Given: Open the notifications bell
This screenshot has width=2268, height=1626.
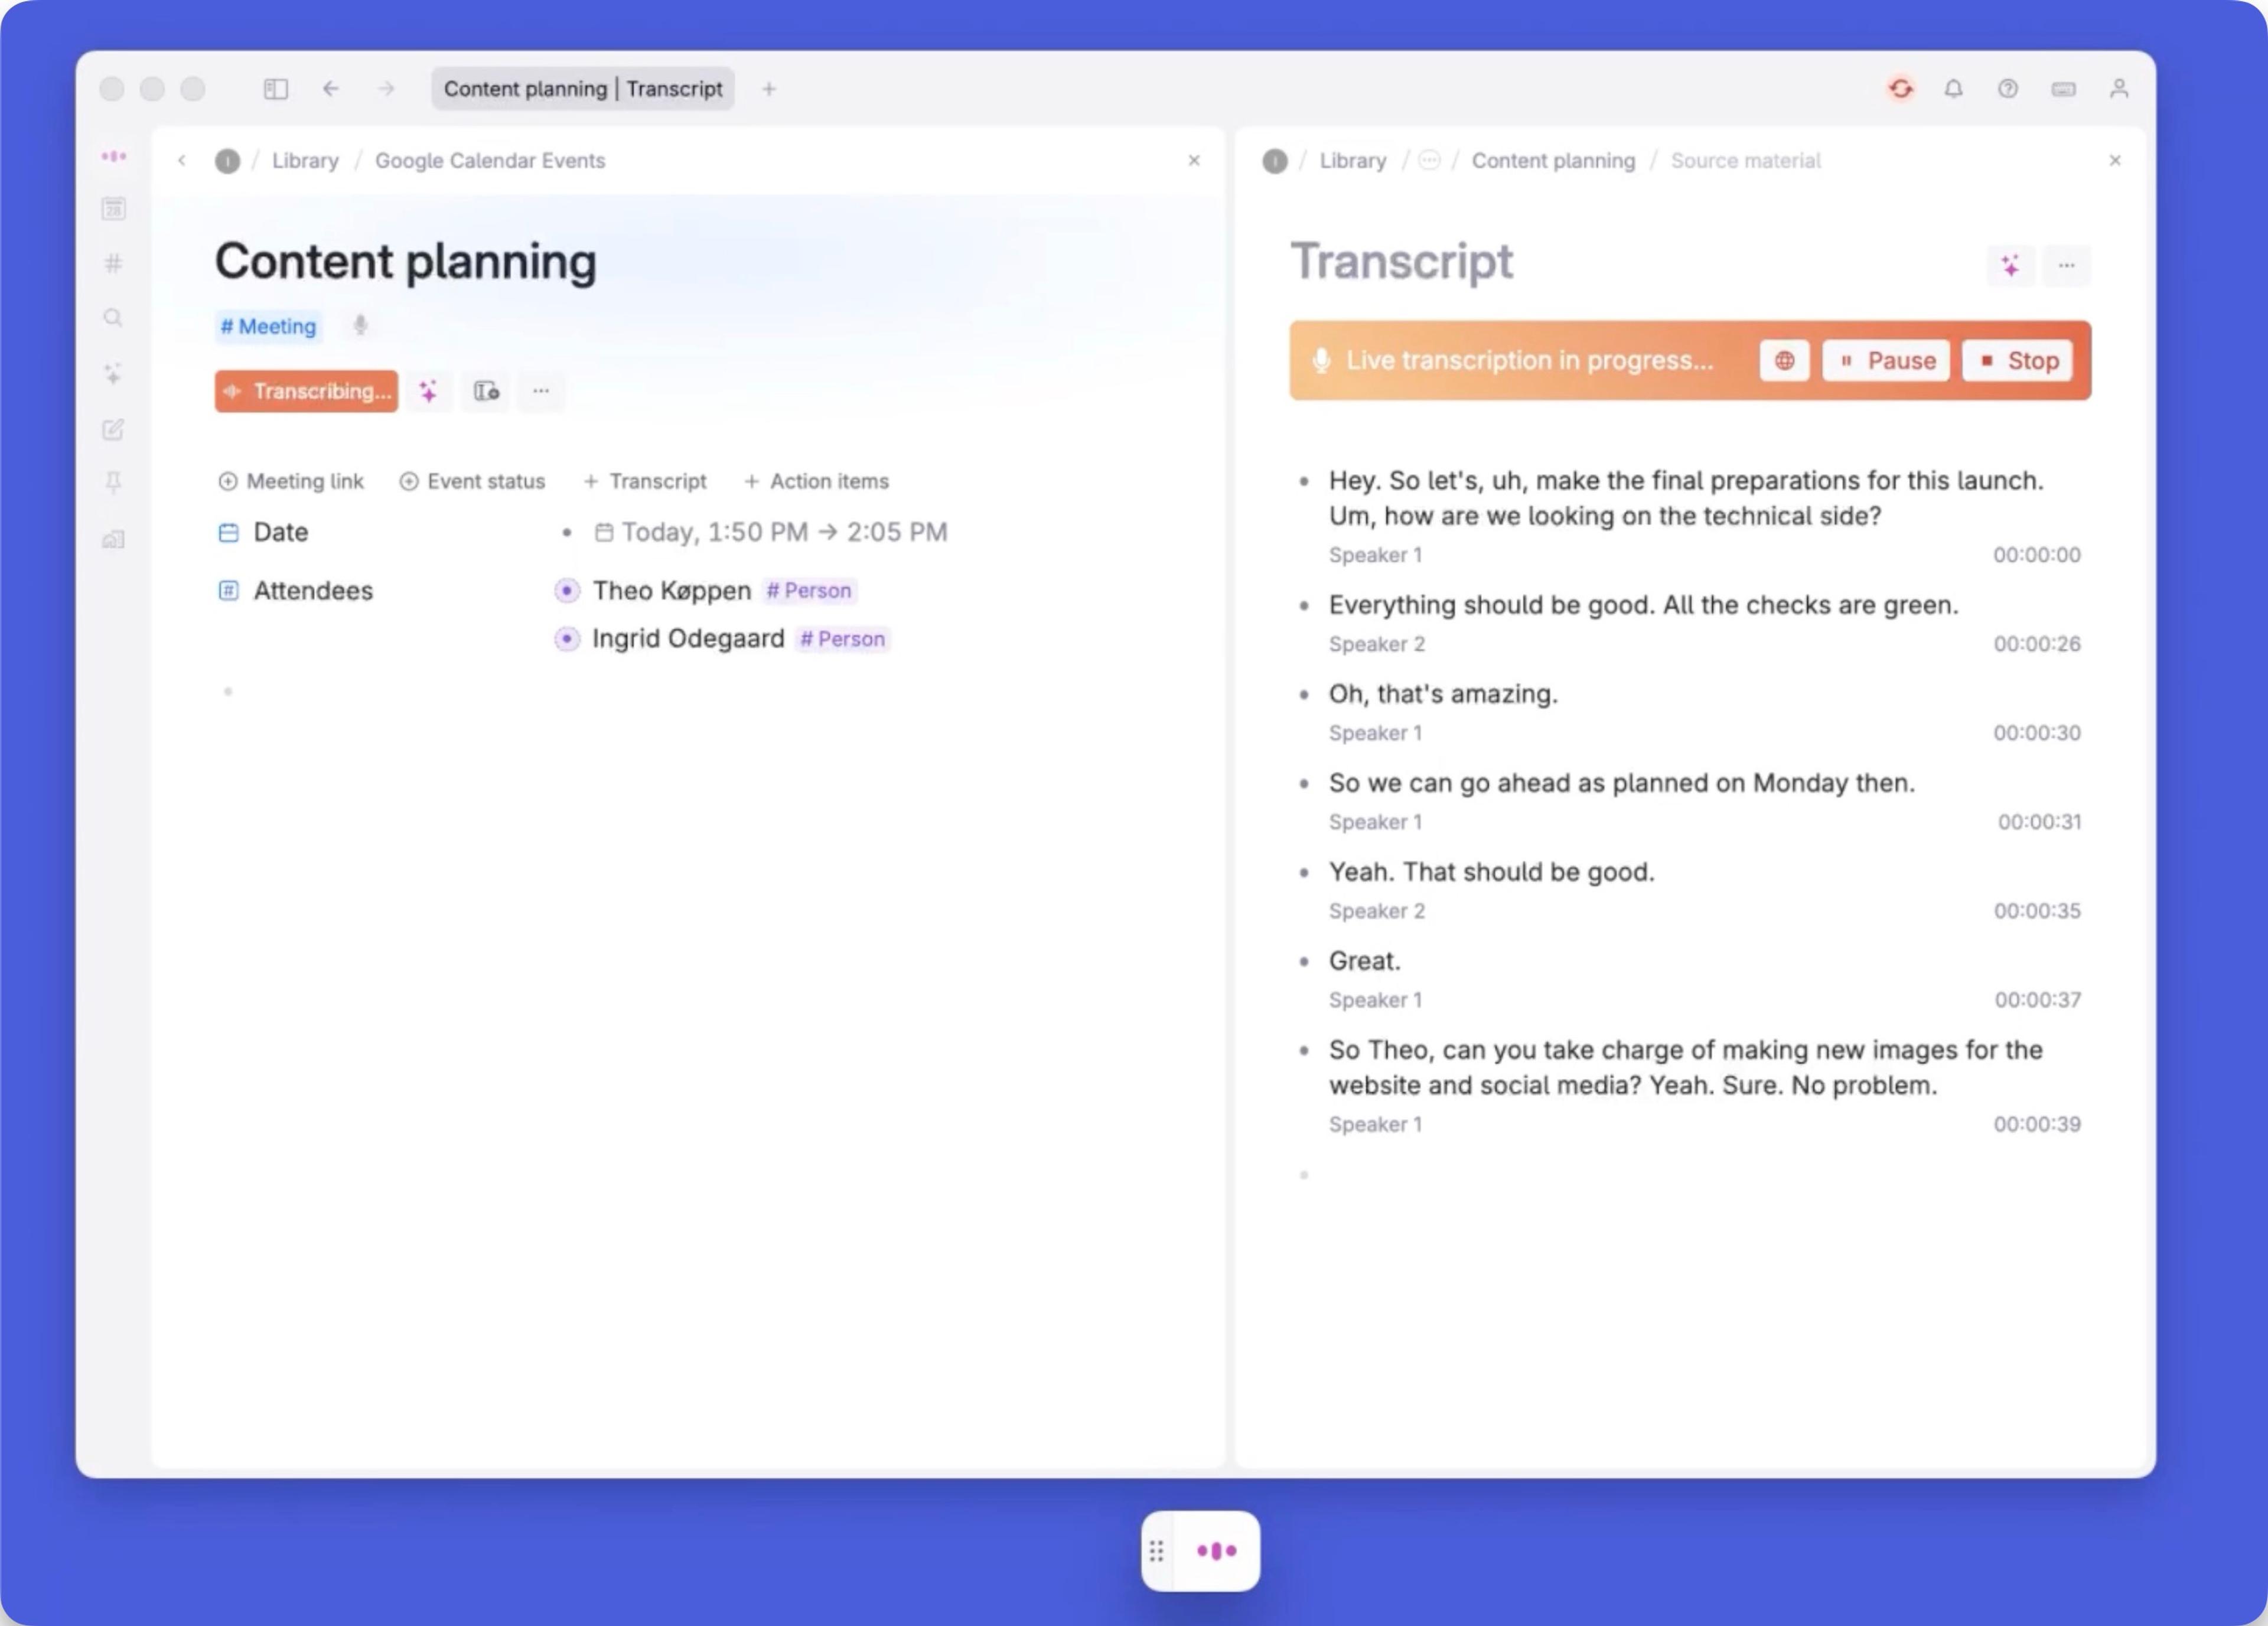Looking at the screenshot, I should pos(1953,89).
